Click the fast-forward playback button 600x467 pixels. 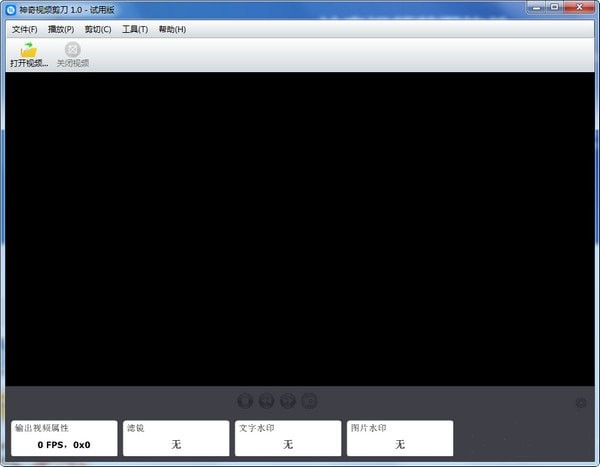point(288,401)
